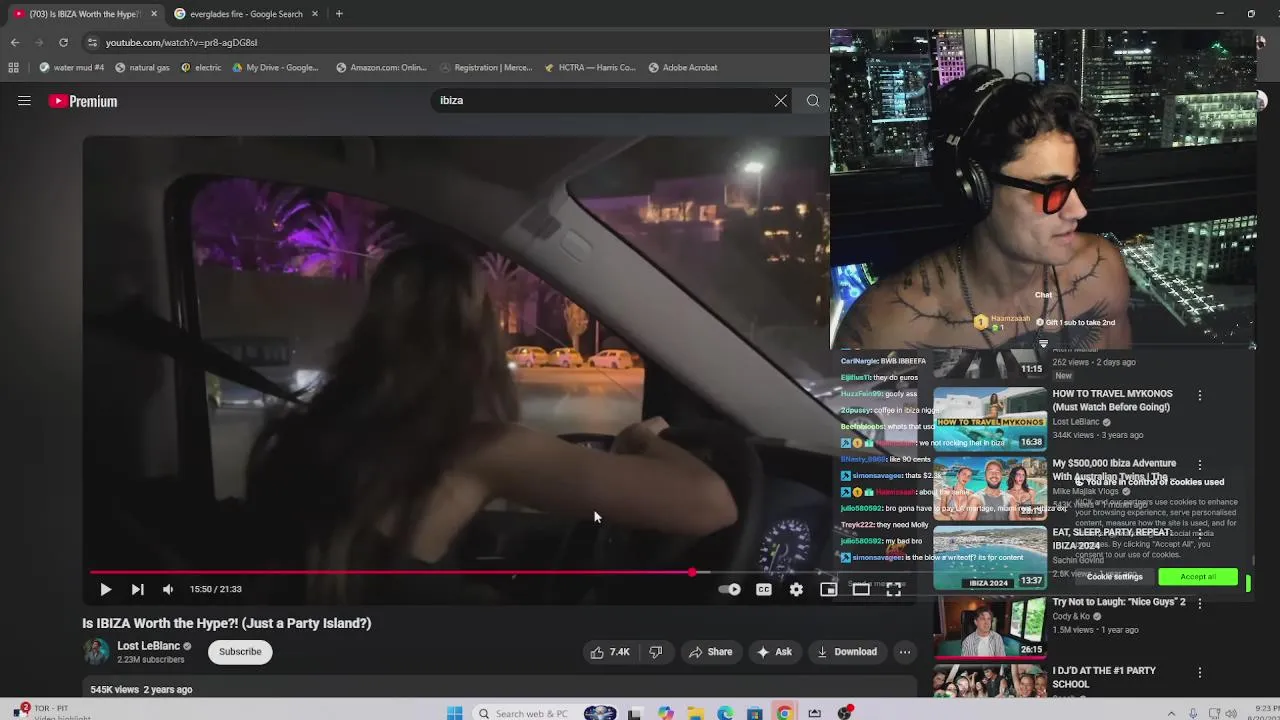Open options for $500,000 Ibiza Adventure video
The width and height of the screenshot is (1280, 720).
pyautogui.click(x=1200, y=466)
